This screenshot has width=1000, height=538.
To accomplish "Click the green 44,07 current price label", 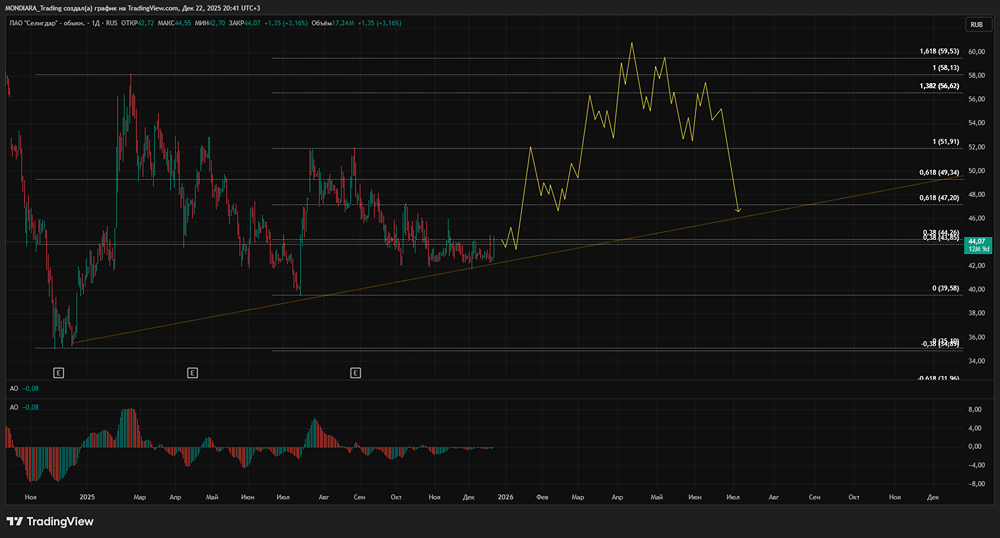I will click(975, 242).
